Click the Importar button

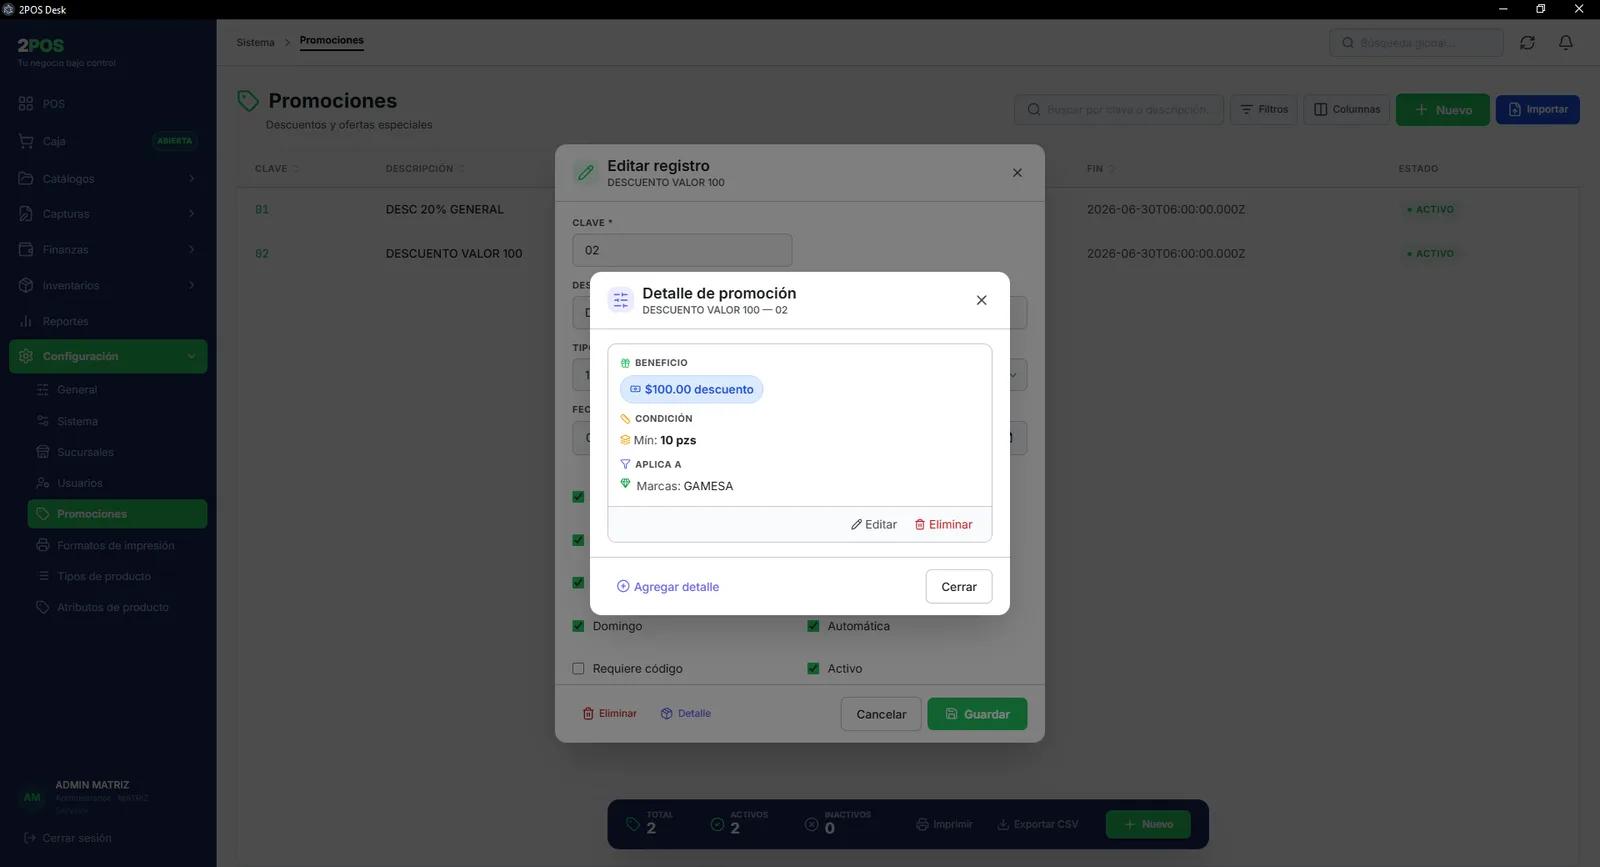coord(1538,110)
